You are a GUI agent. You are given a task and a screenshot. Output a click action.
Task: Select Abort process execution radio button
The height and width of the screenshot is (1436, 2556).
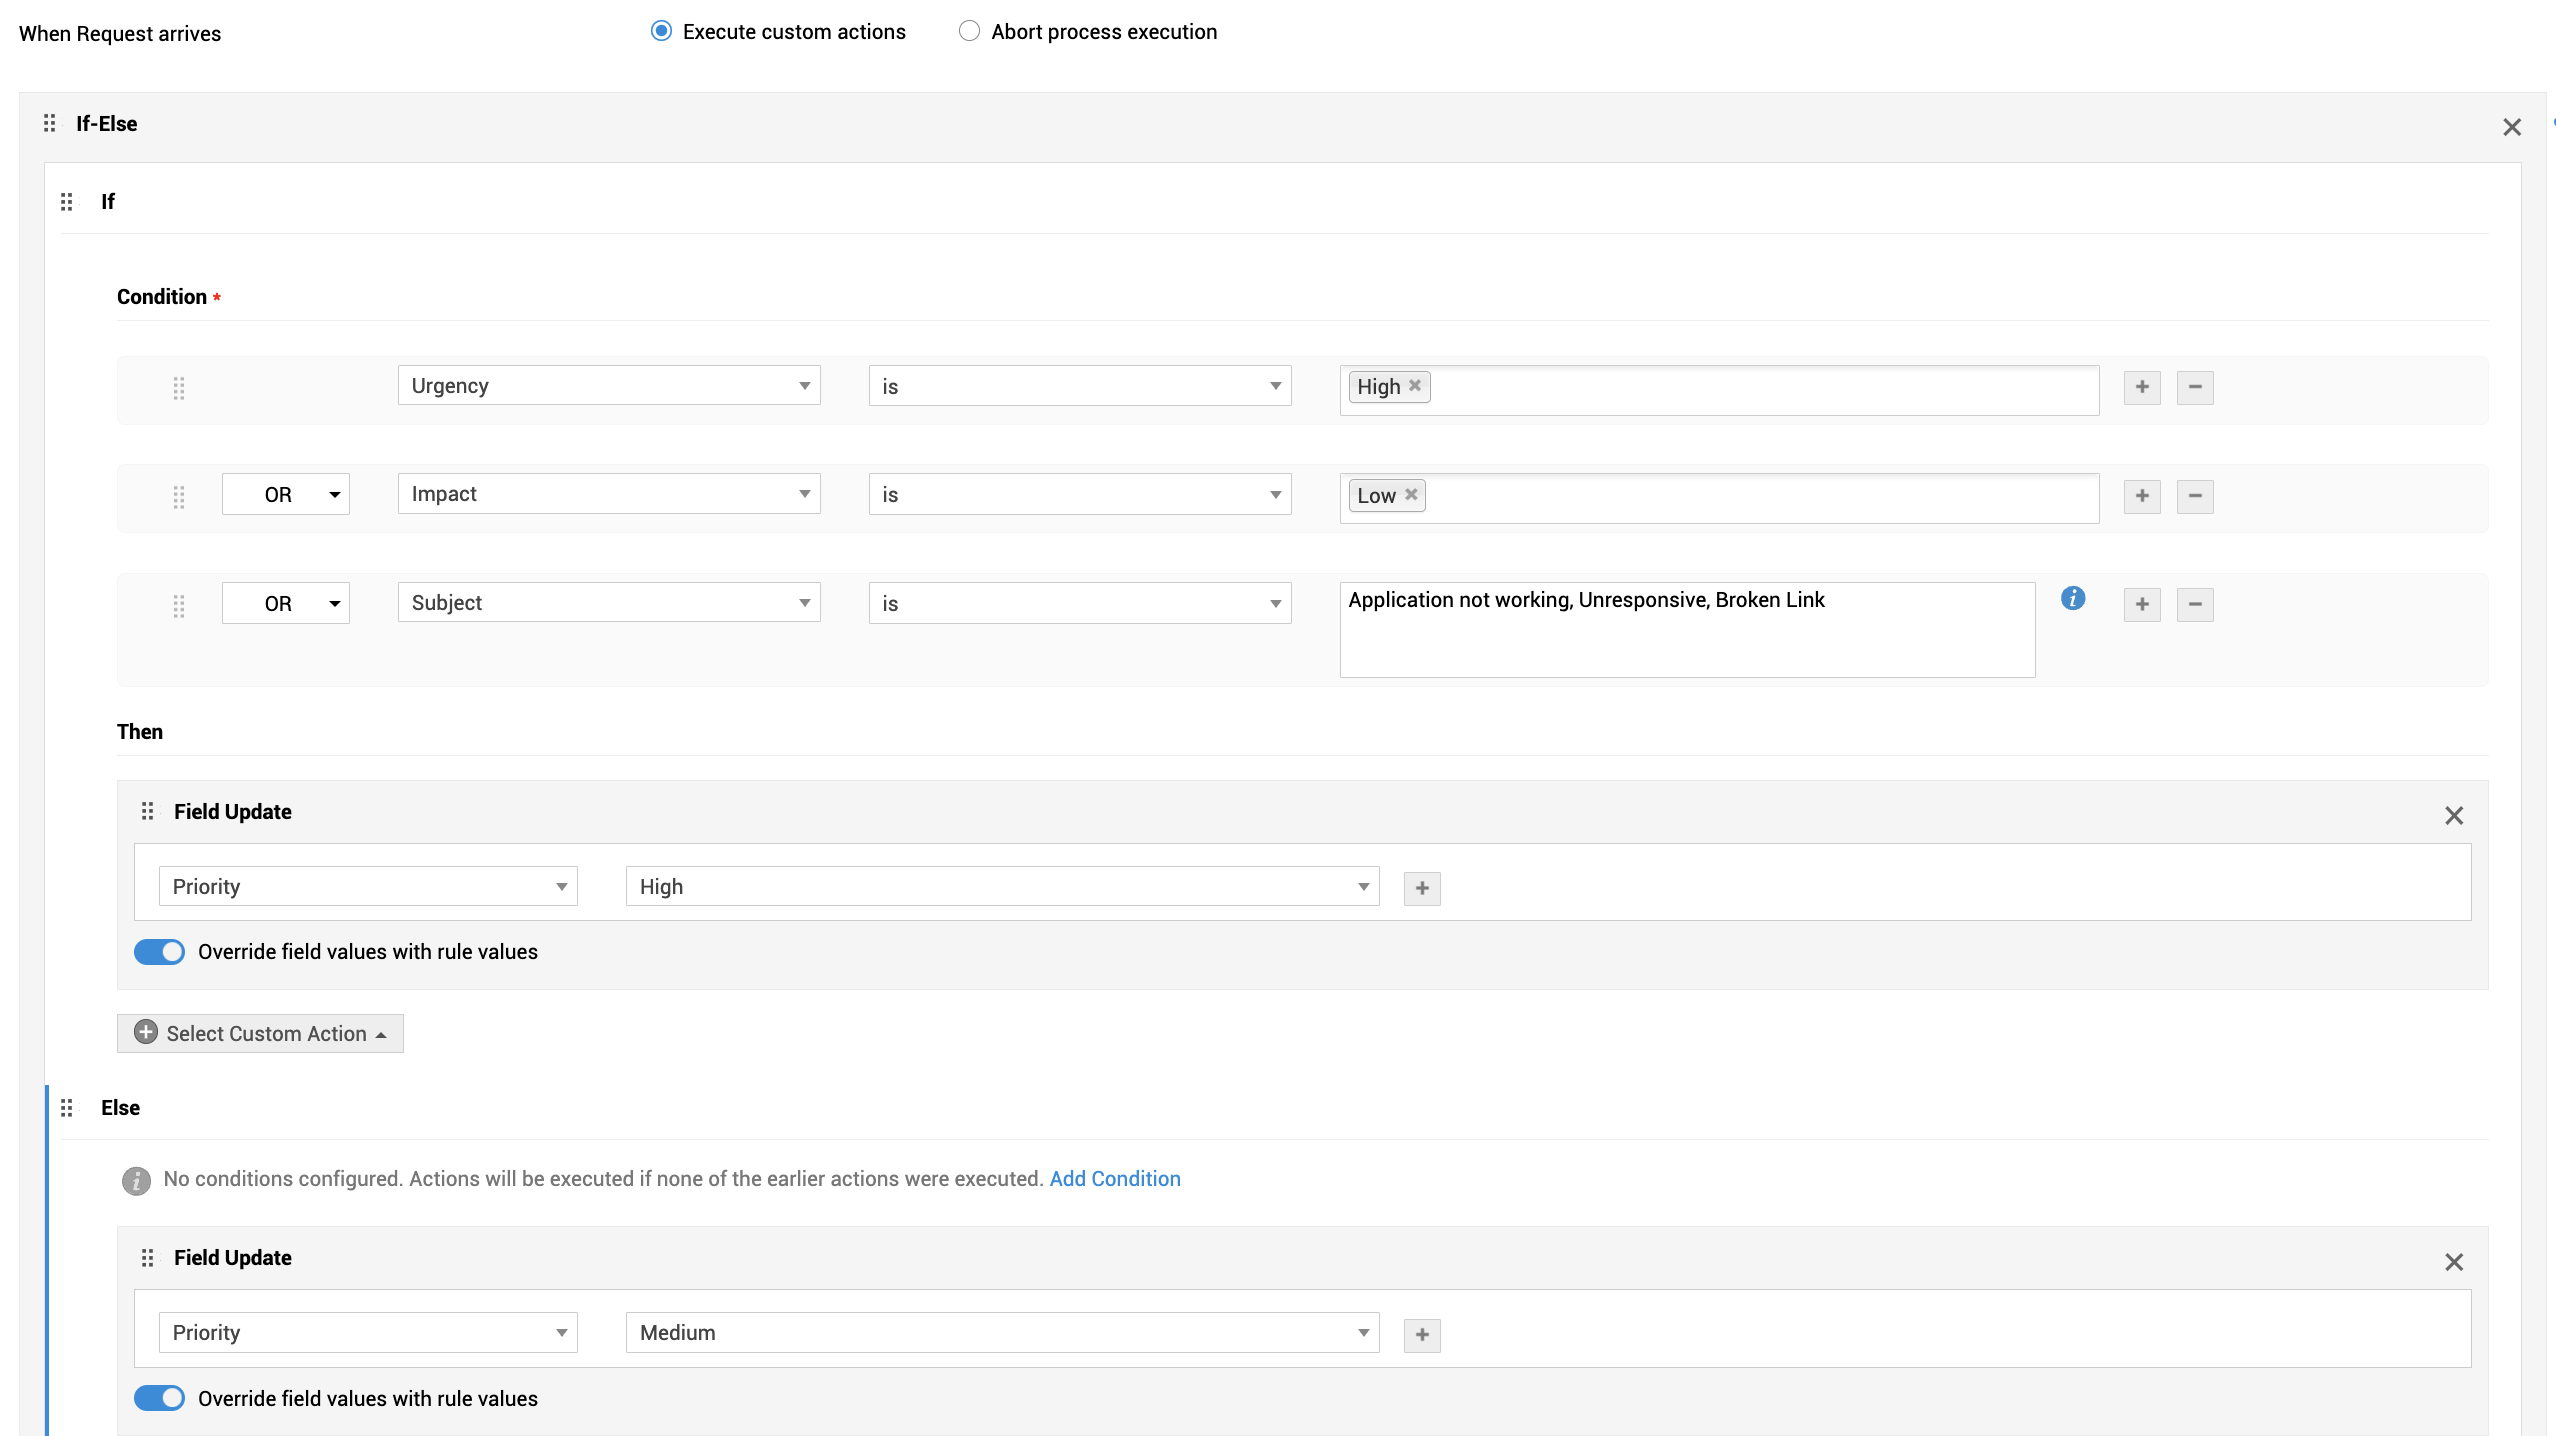click(x=969, y=31)
